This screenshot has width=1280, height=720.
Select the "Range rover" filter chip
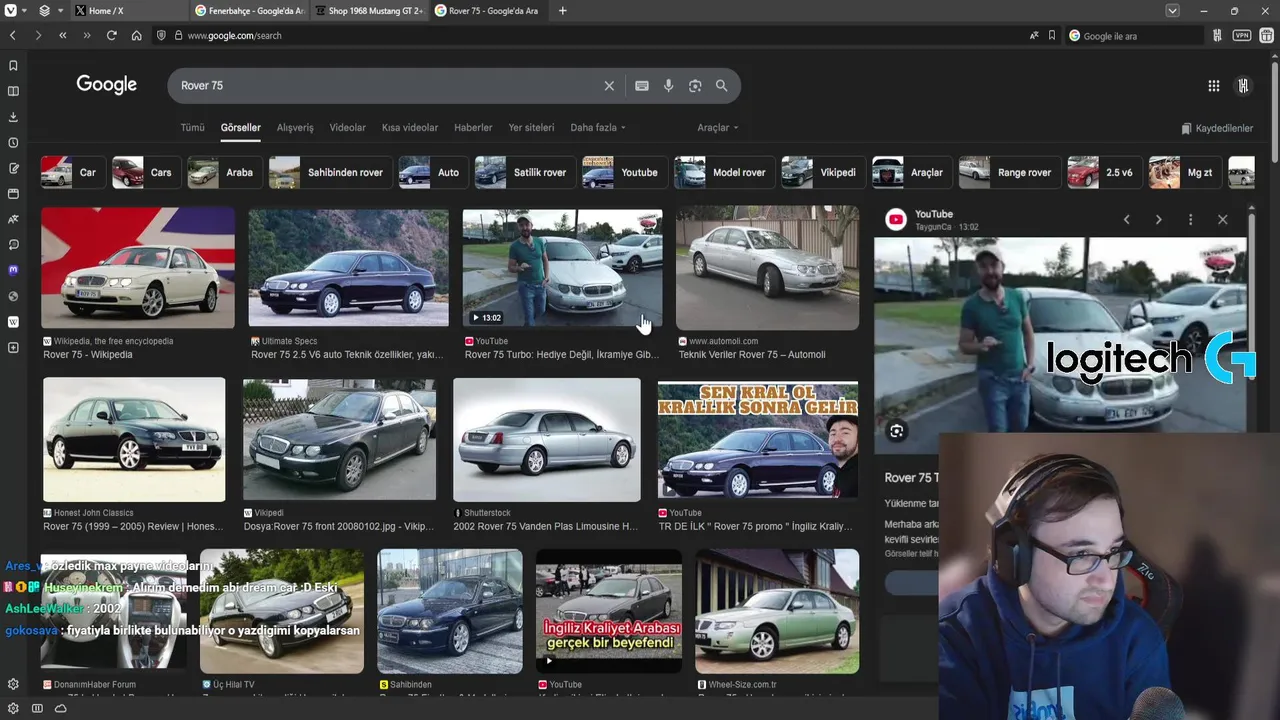coord(1006,172)
